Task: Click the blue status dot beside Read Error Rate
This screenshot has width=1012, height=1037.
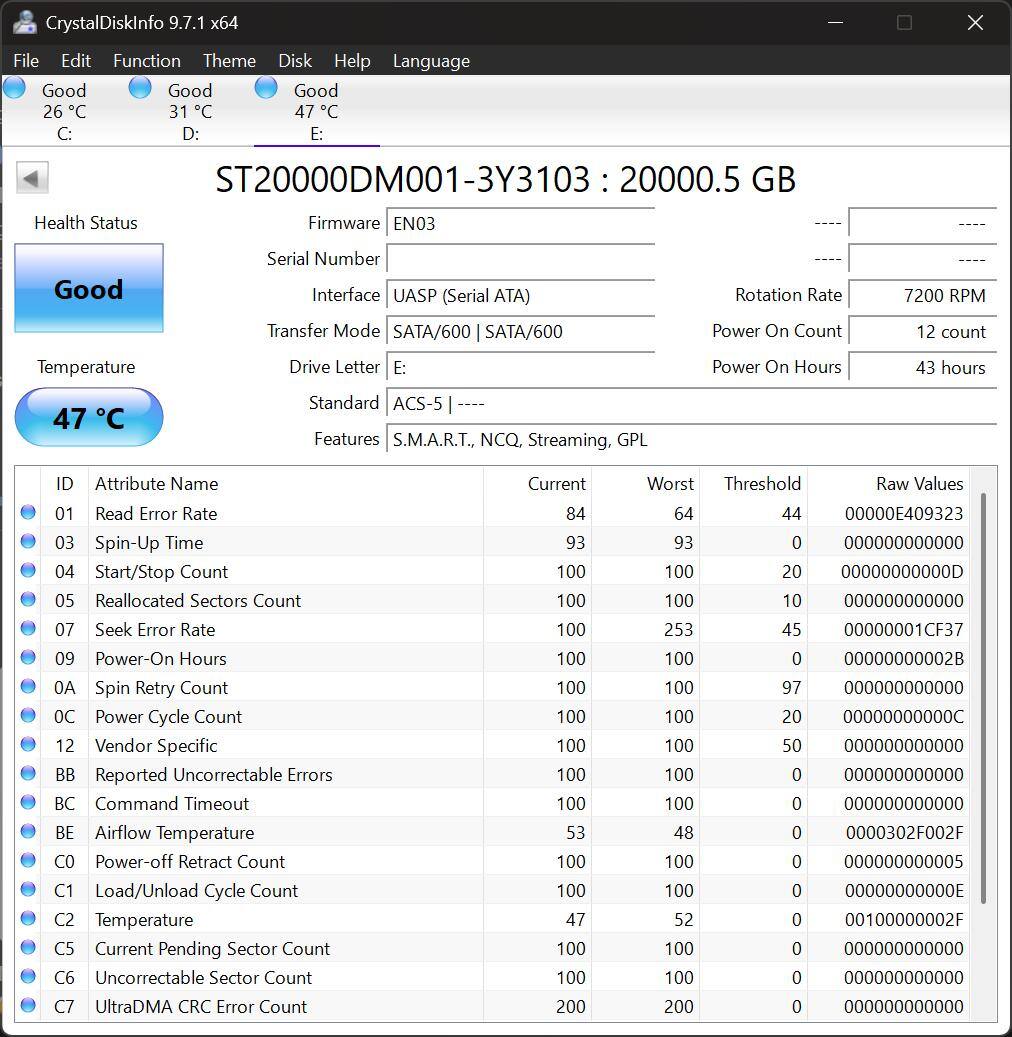Action: 29,513
